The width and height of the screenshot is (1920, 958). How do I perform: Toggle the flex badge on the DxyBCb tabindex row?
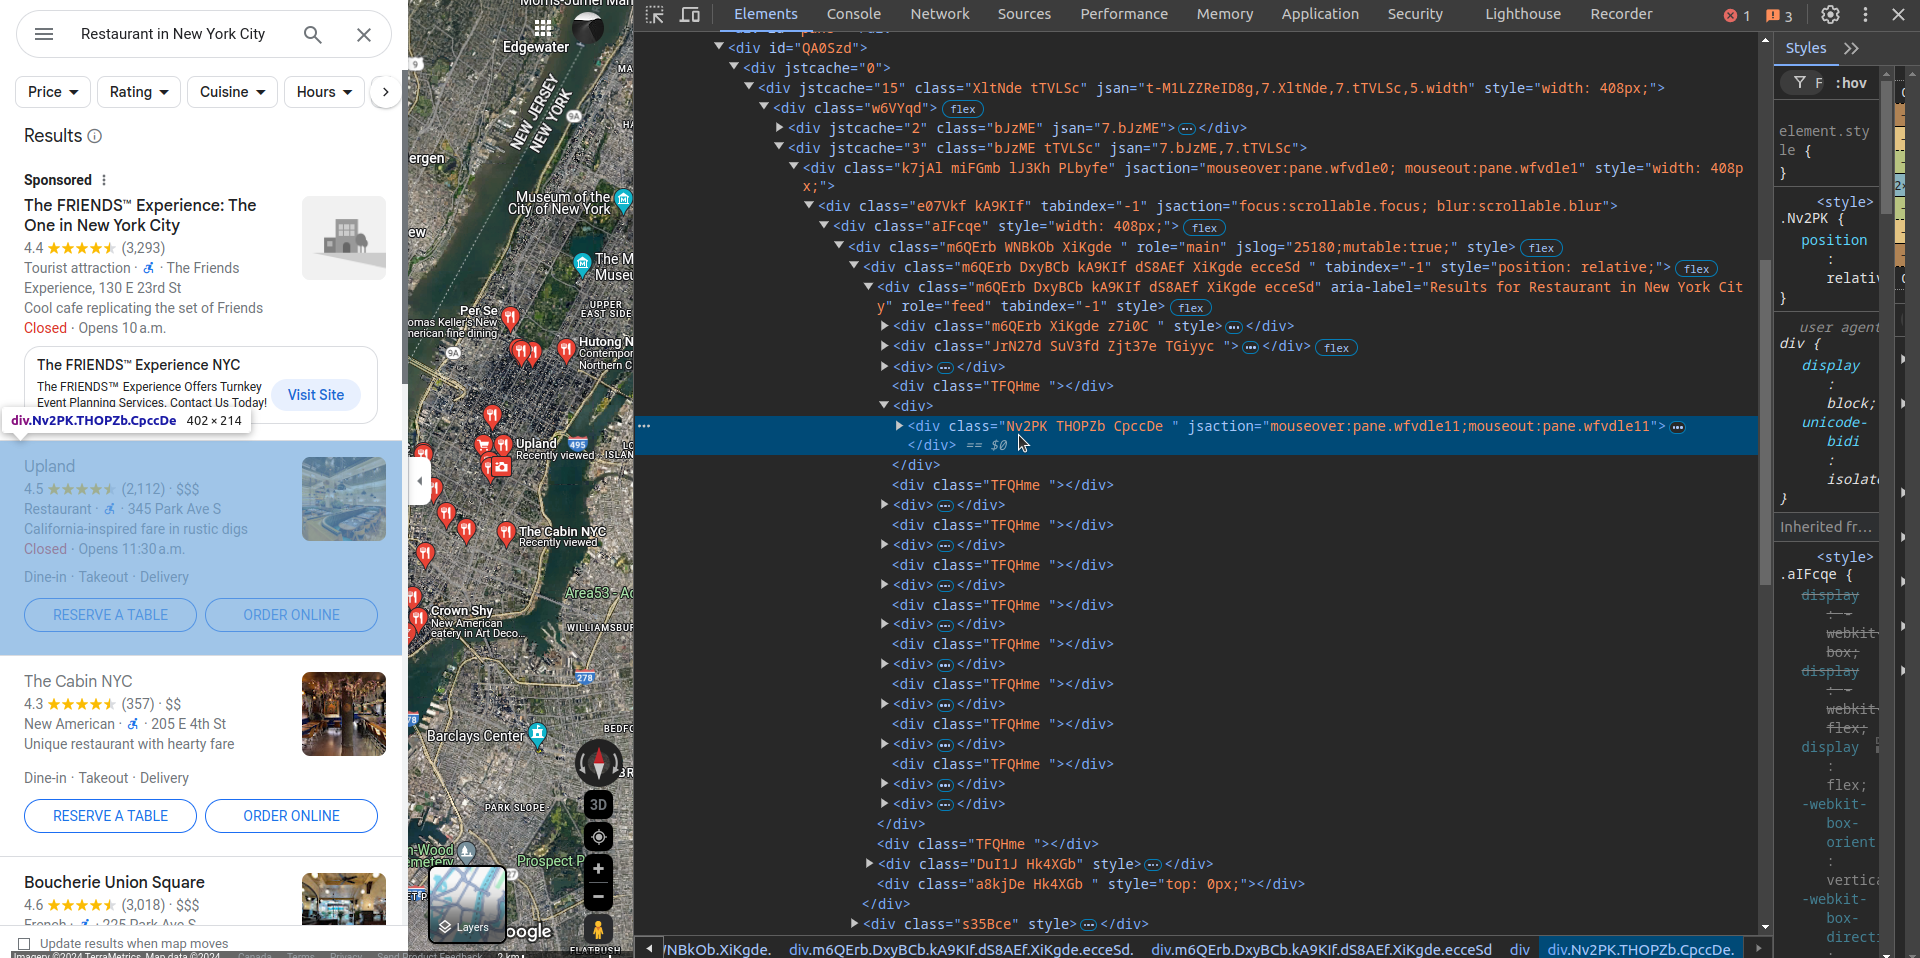[x=1696, y=269]
